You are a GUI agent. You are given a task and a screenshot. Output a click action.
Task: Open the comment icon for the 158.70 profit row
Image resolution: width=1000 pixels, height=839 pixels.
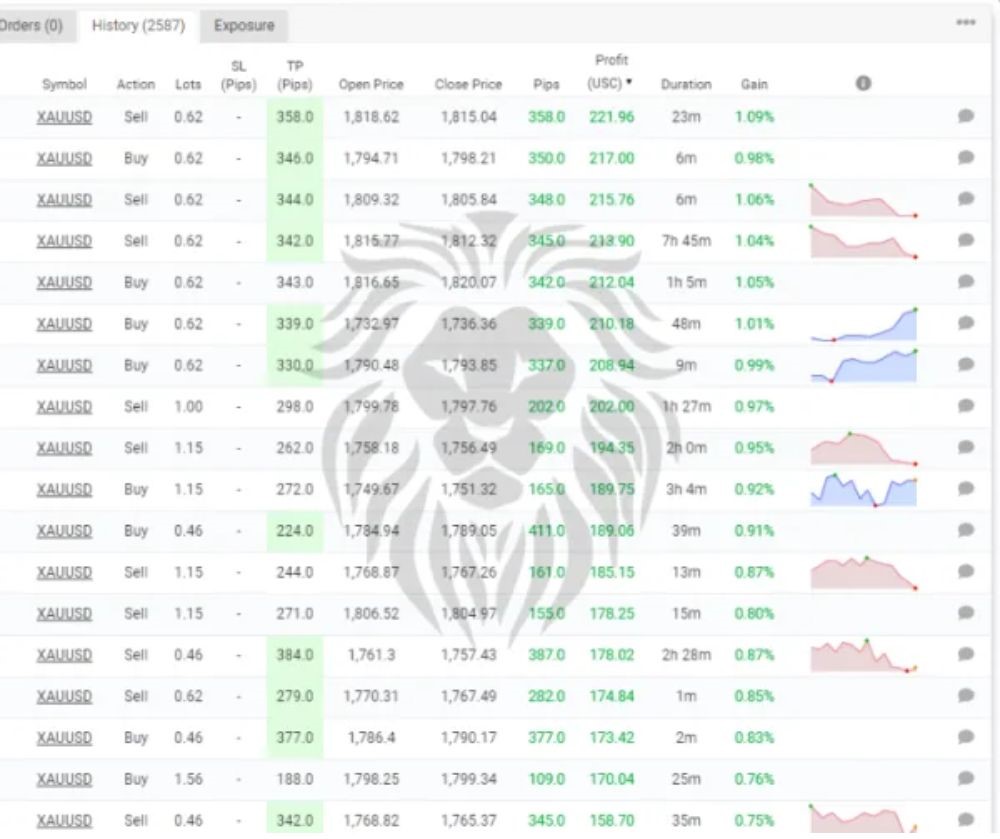click(966, 820)
